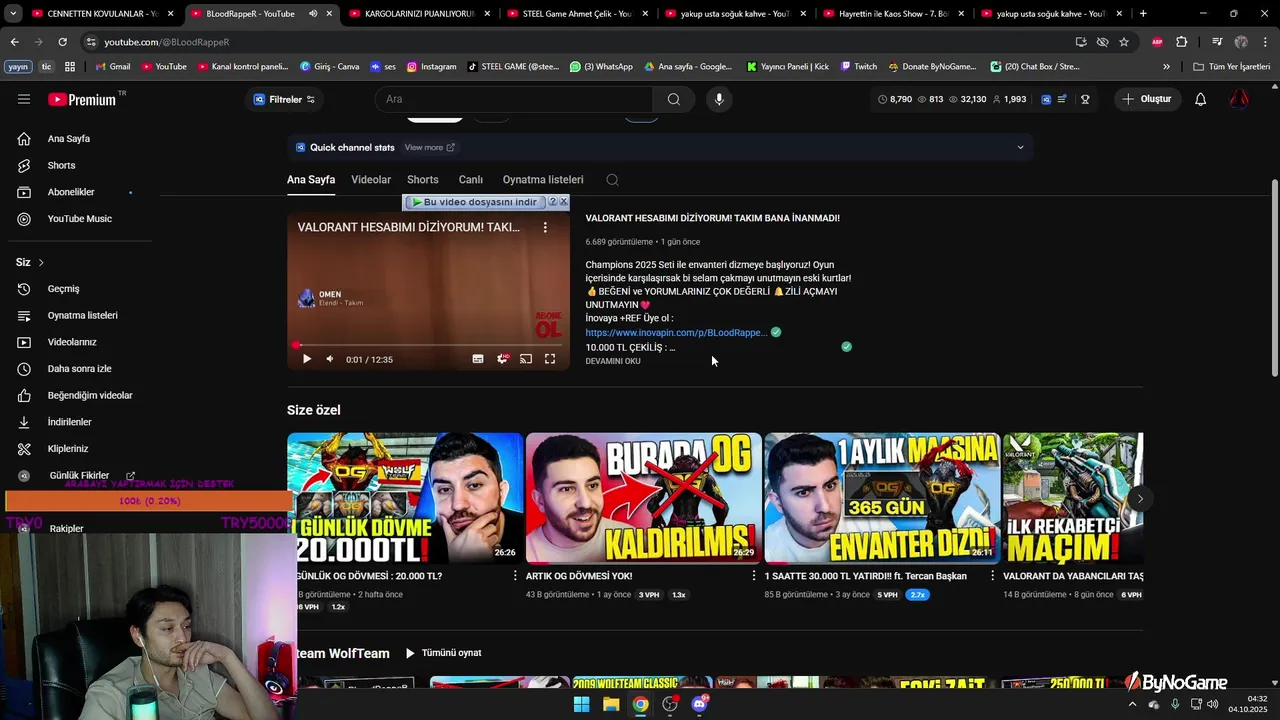Switch to the STEEL Game Ahmet Çelik browser tab
This screenshot has width=1280, height=720.
[575, 14]
